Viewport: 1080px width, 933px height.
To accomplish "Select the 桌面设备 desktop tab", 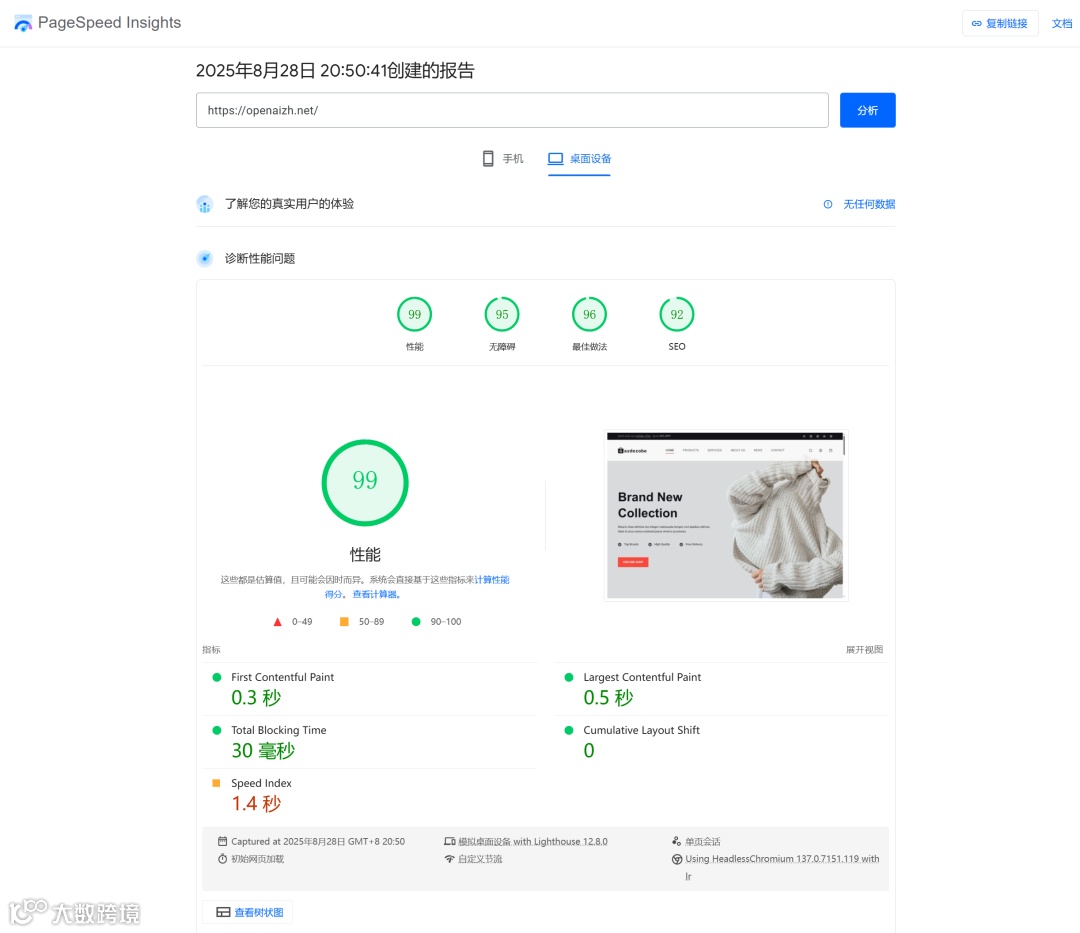I will pos(579,159).
